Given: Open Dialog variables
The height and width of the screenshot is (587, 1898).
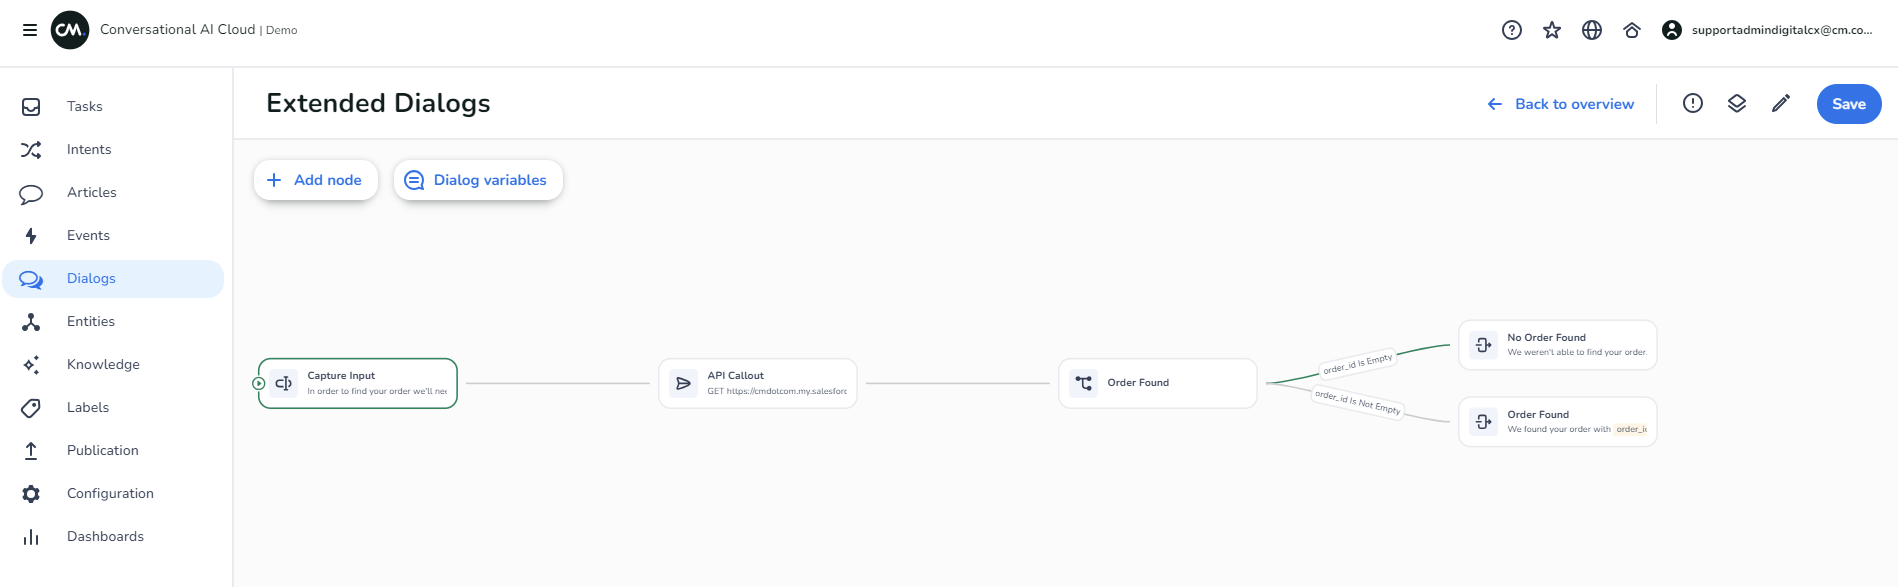Looking at the screenshot, I should pyautogui.click(x=478, y=180).
